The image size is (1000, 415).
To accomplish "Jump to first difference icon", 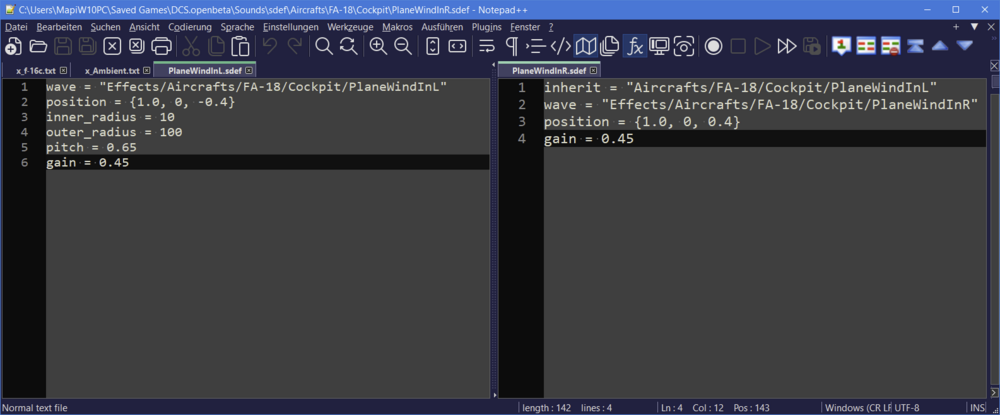I will pyautogui.click(x=915, y=46).
